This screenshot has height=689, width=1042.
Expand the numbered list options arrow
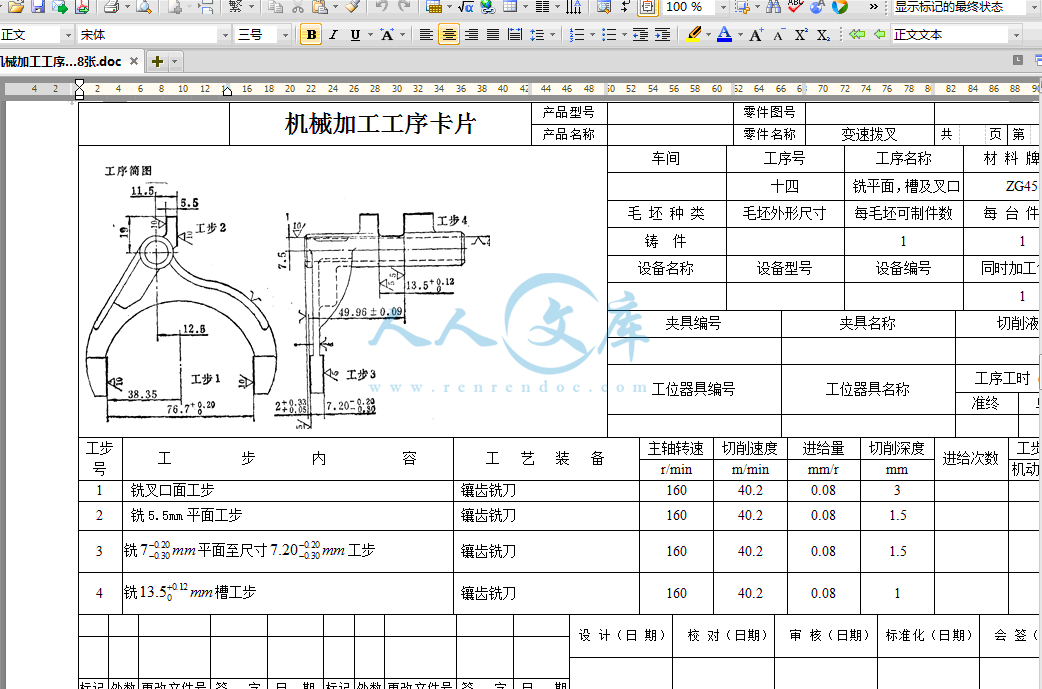592,35
